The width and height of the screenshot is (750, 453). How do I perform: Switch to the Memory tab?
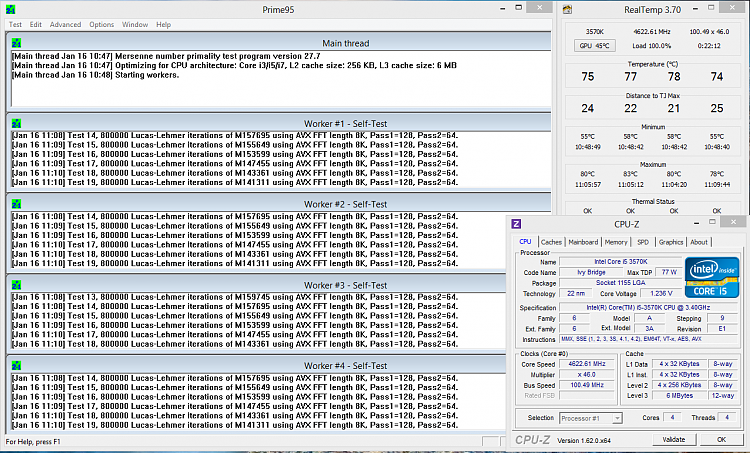click(616, 242)
